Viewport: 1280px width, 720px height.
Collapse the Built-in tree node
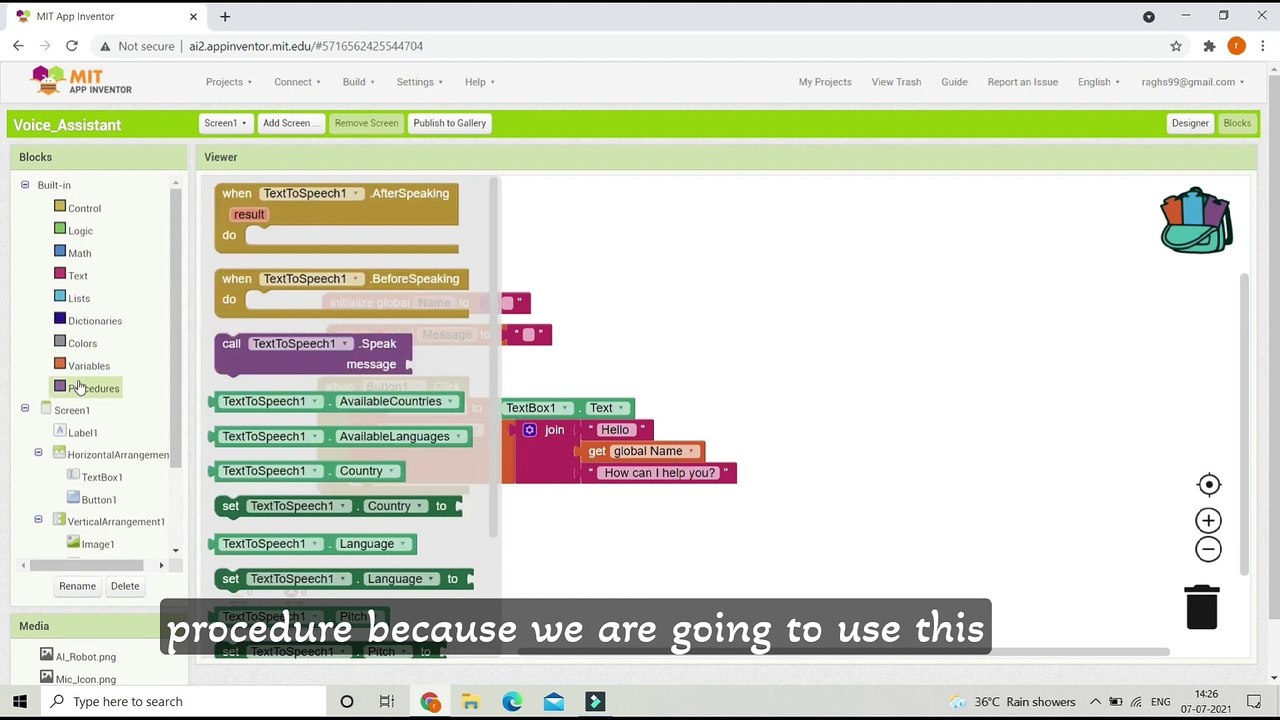tap(25, 185)
